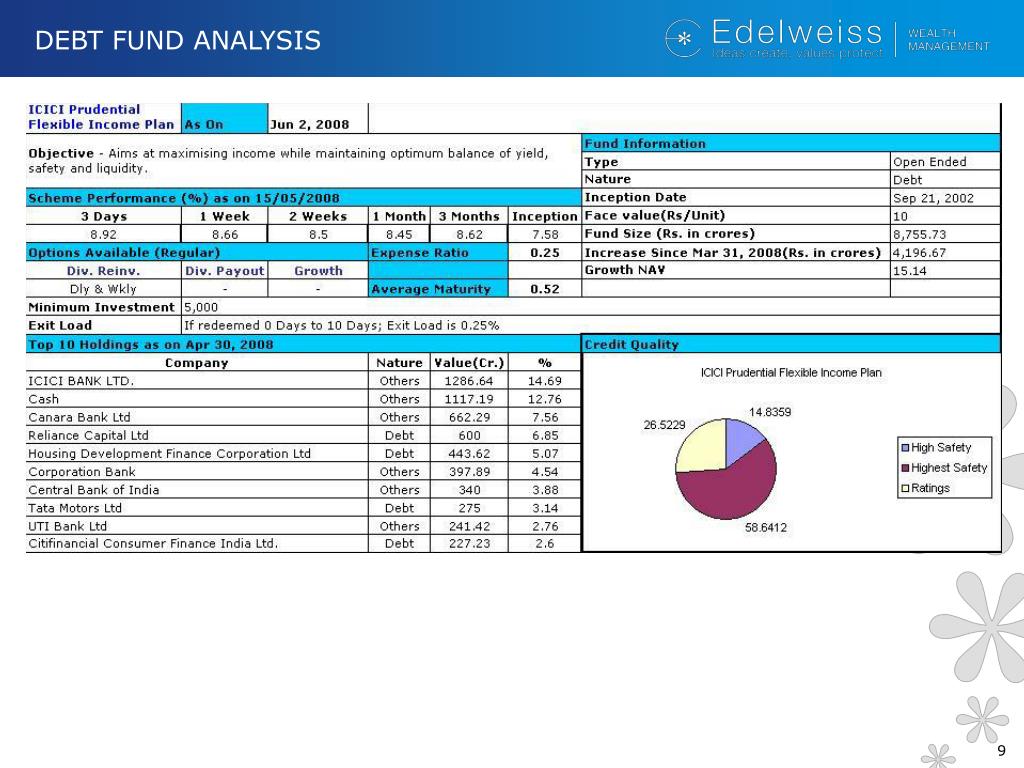Screen dimensions: 1024x768
Task: Click the Value(Cr.) column header
Action: (469, 362)
